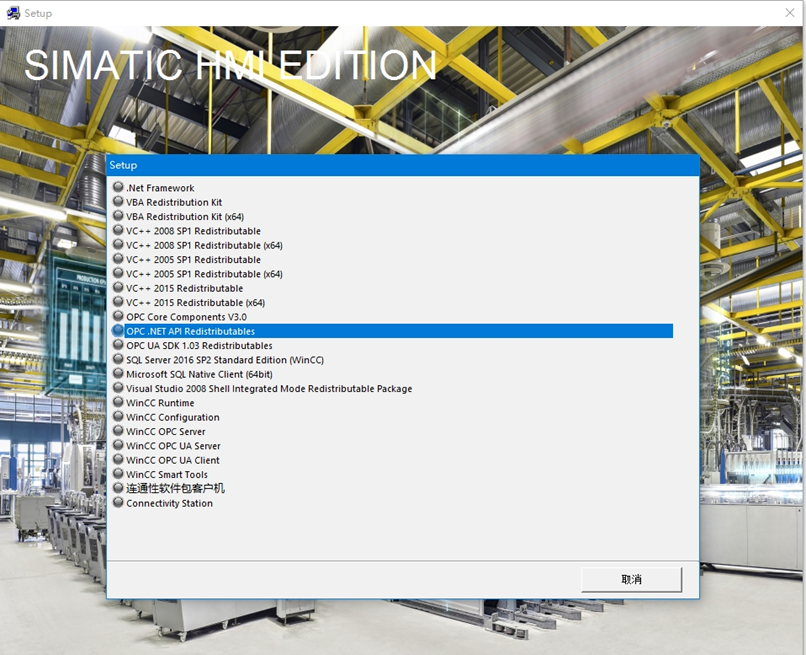Click status icon for Connectivity Station
This screenshot has width=806, height=655.
118,502
